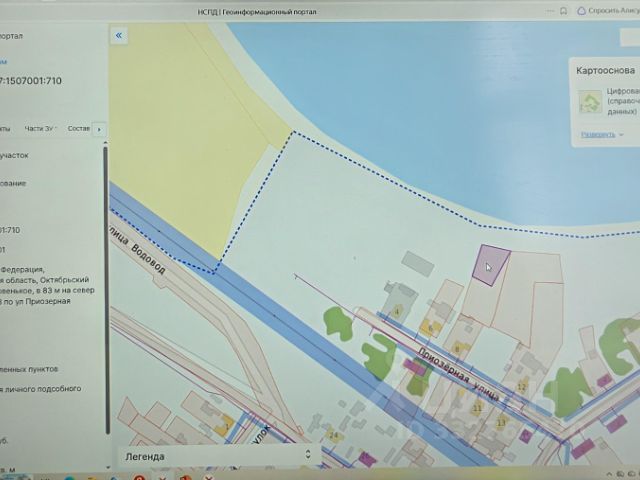640x480 pixels.
Task: Collapse the info sidebar with double-chevron icon
Action: [x=119, y=36]
